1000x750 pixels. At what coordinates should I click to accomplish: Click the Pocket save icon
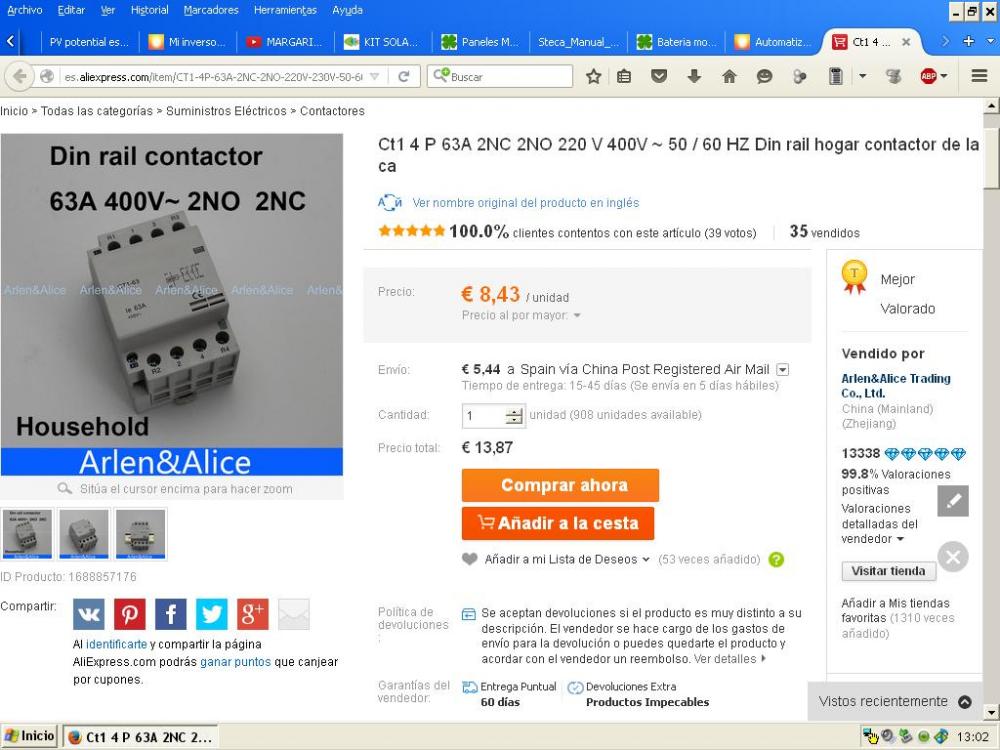pyautogui.click(x=659, y=77)
